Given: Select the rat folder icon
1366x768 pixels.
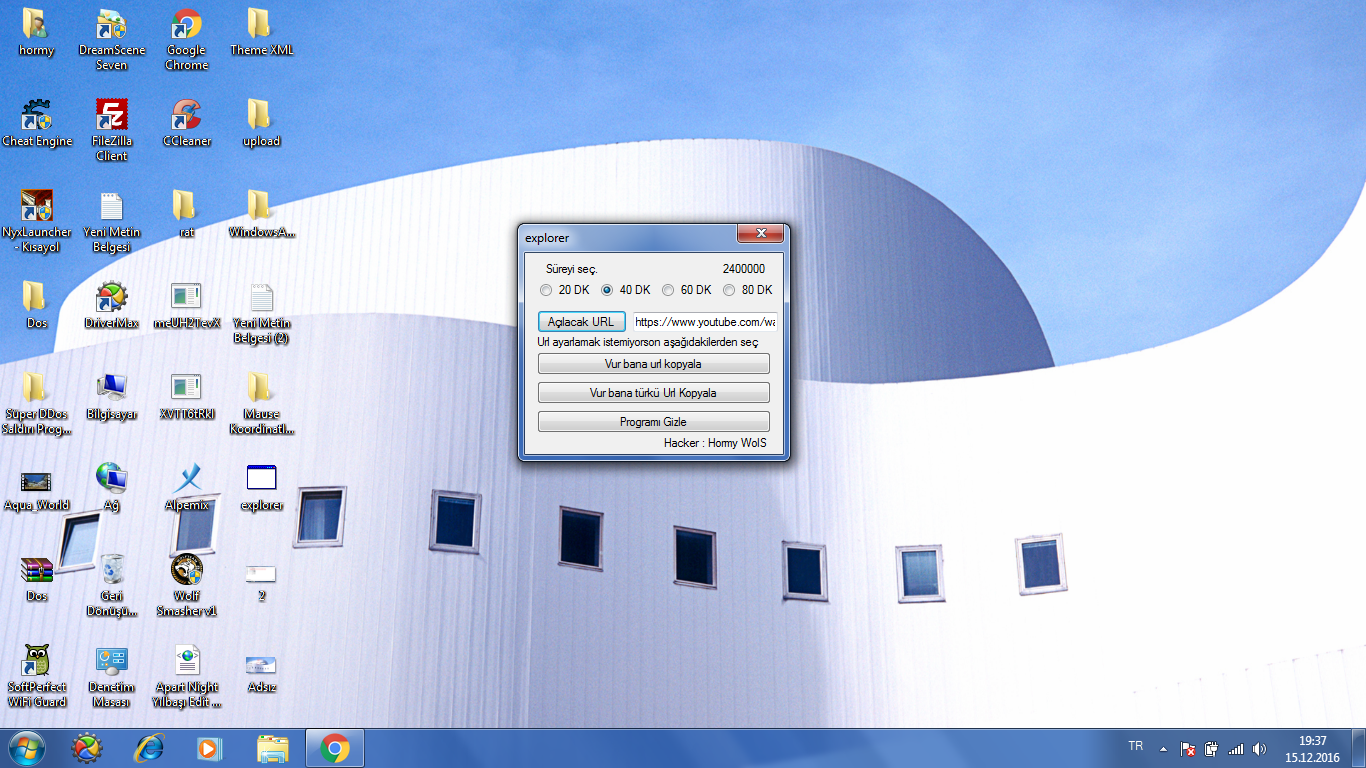Looking at the screenshot, I should pyautogui.click(x=187, y=215).
